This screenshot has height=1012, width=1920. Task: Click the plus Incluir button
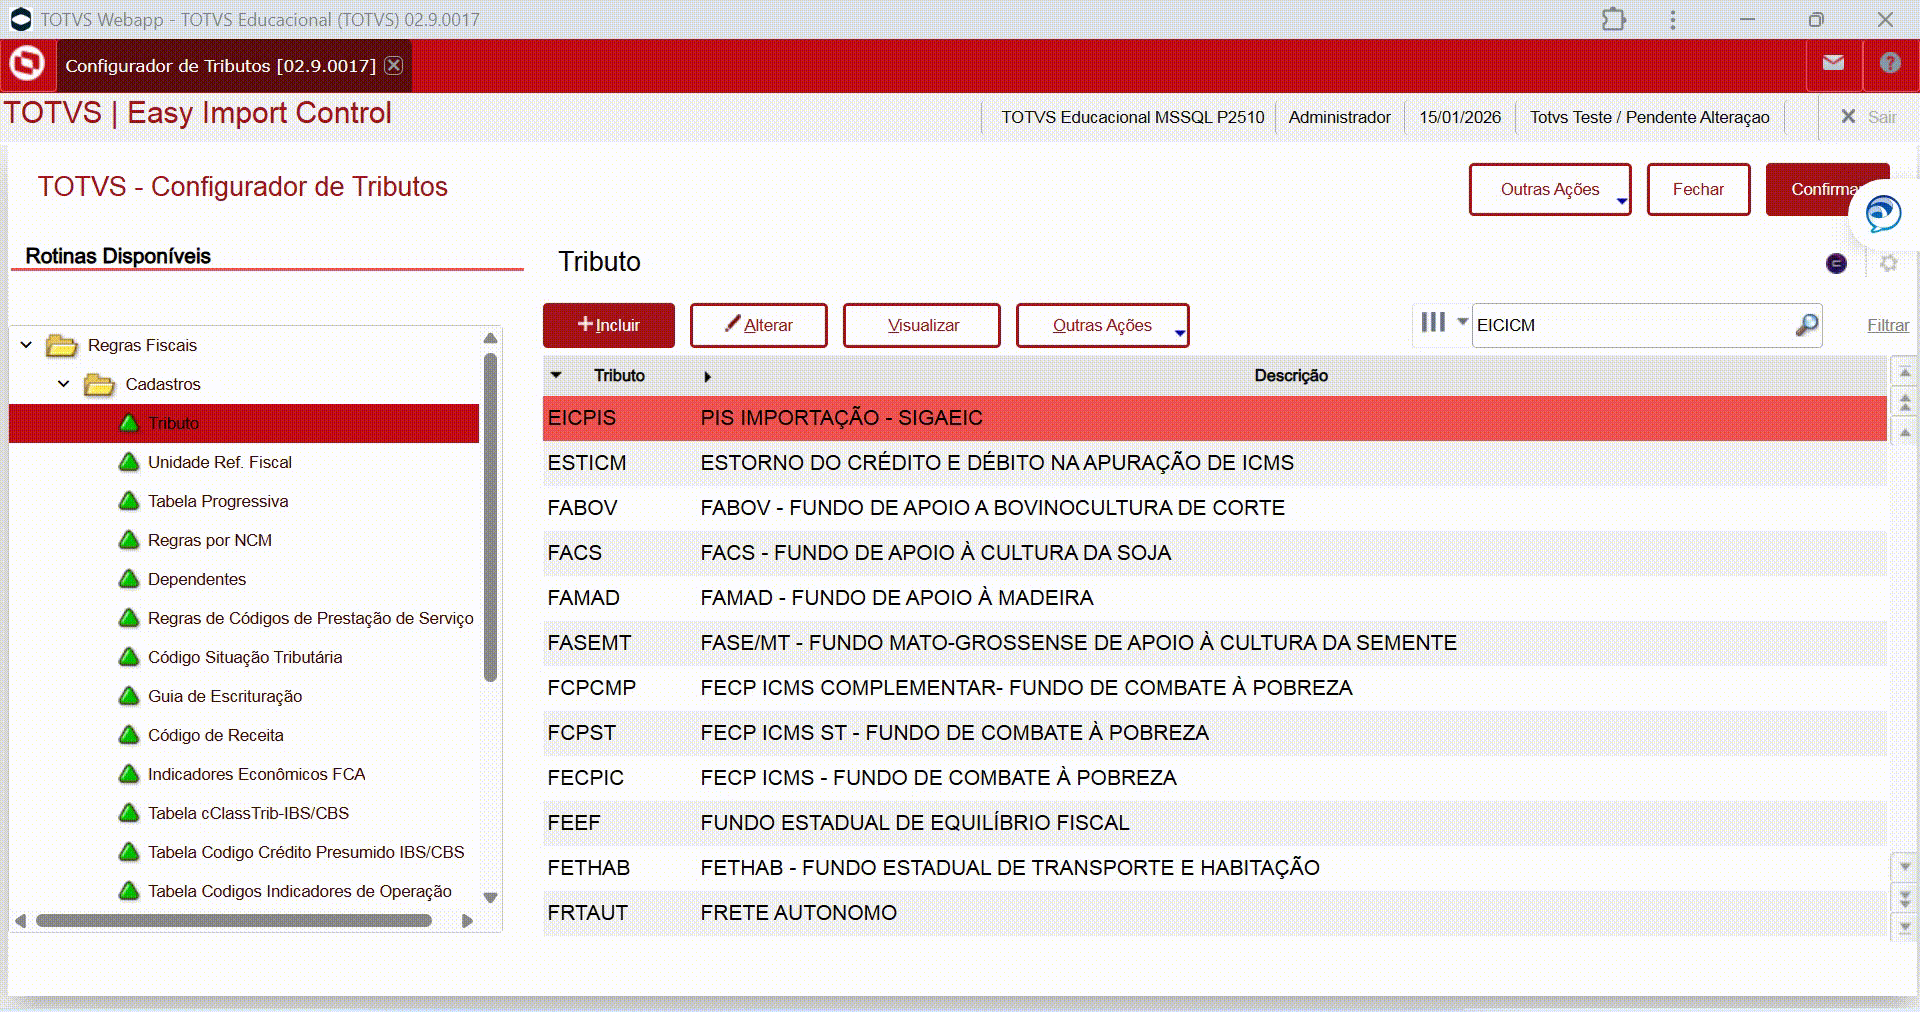click(609, 325)
